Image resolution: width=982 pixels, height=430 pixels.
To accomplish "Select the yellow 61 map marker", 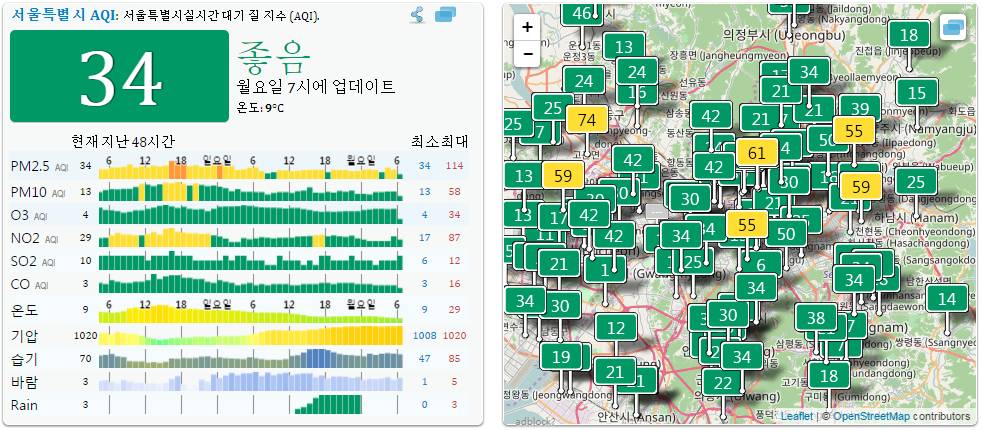I will tap(757, 152).
